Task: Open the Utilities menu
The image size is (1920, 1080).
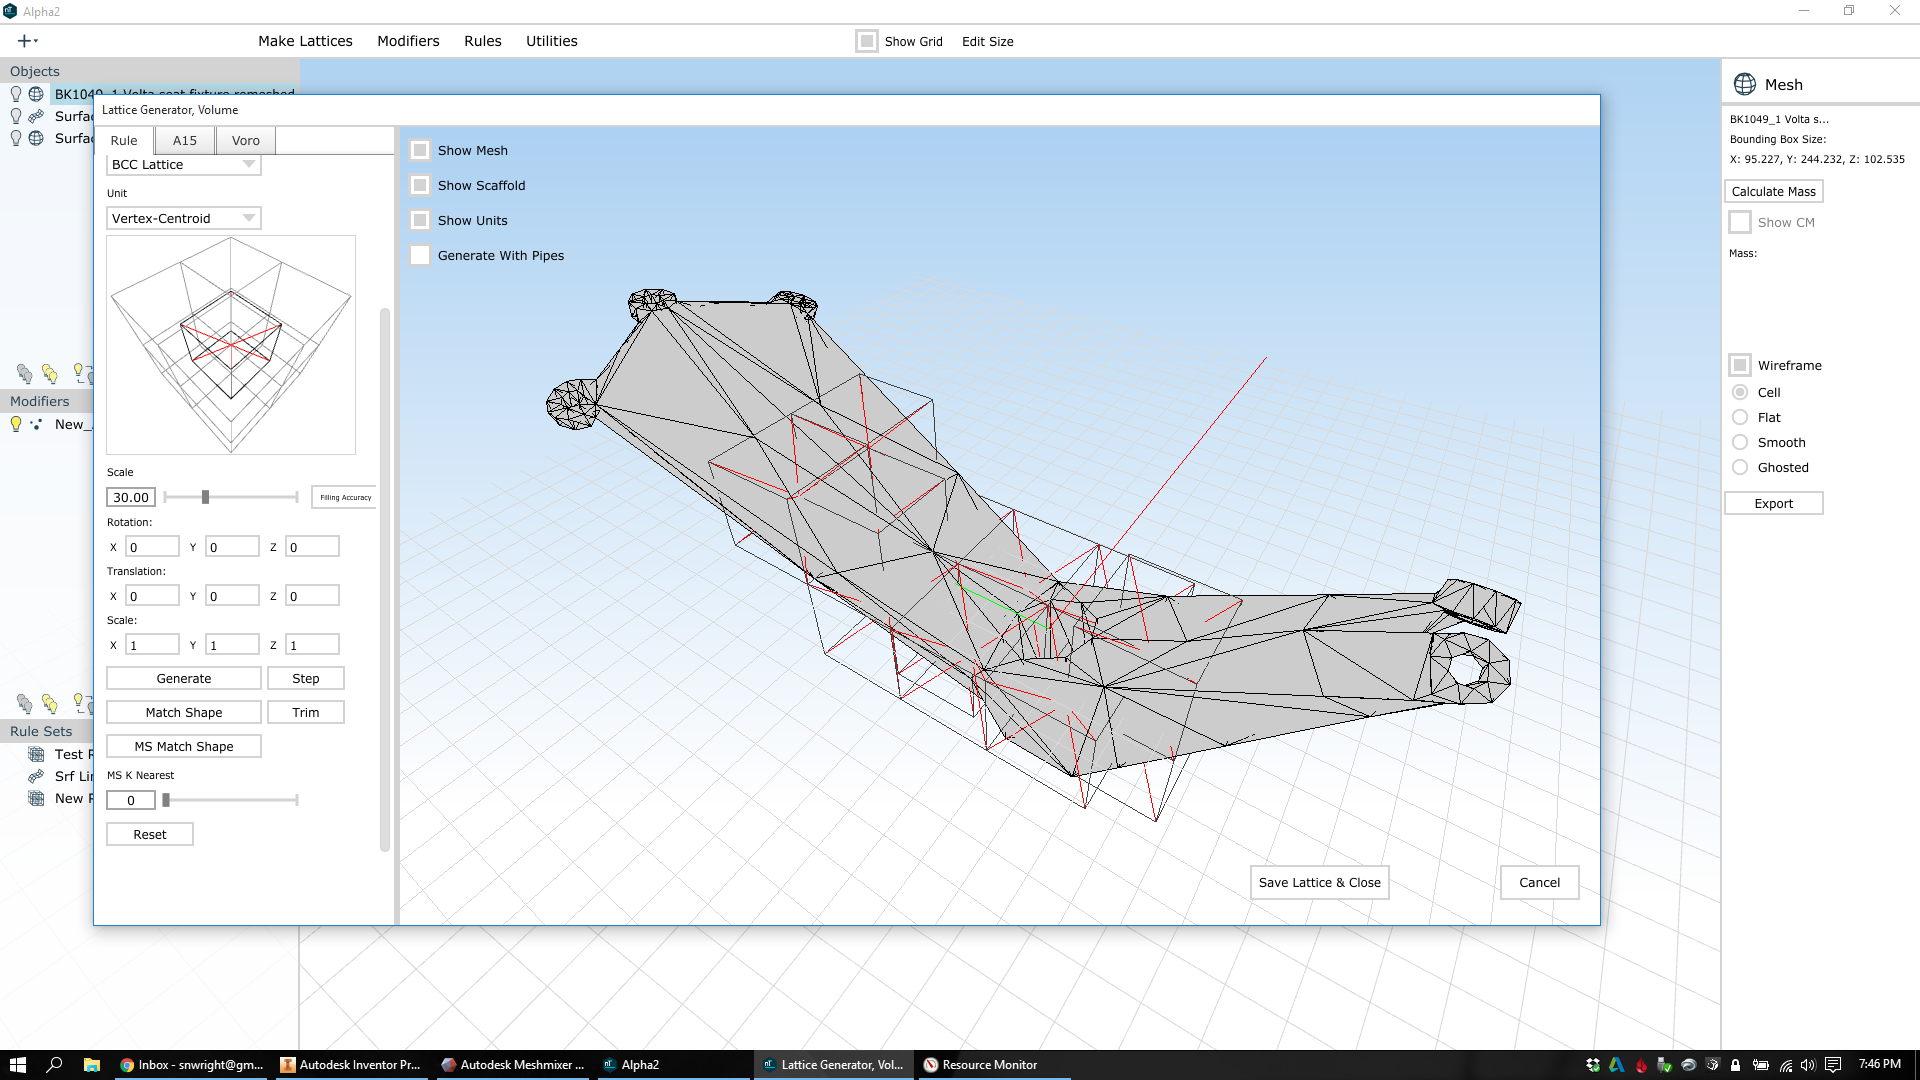Action: (552, 41)
